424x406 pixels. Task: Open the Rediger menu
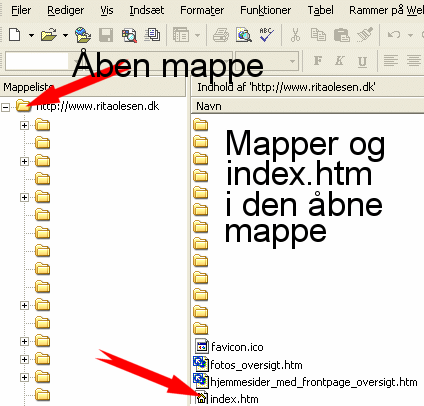click(x=65, y=10)
